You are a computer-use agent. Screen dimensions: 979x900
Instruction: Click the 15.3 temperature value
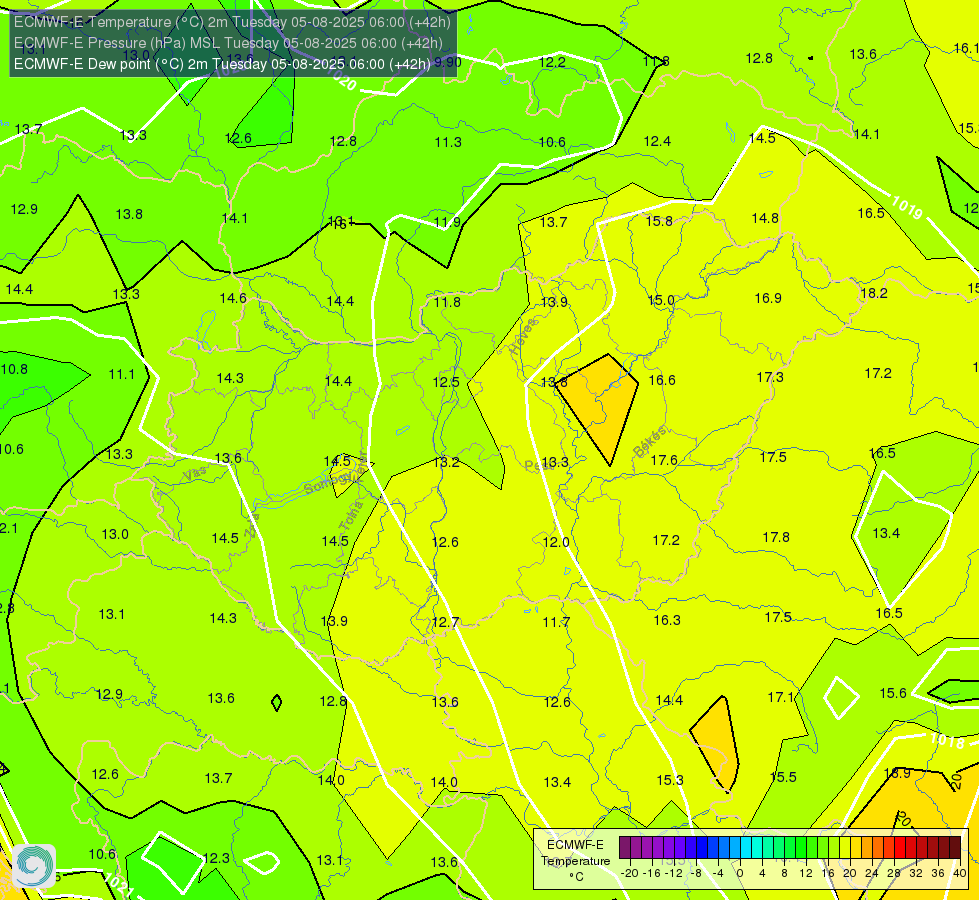click(x=670, y=780)
